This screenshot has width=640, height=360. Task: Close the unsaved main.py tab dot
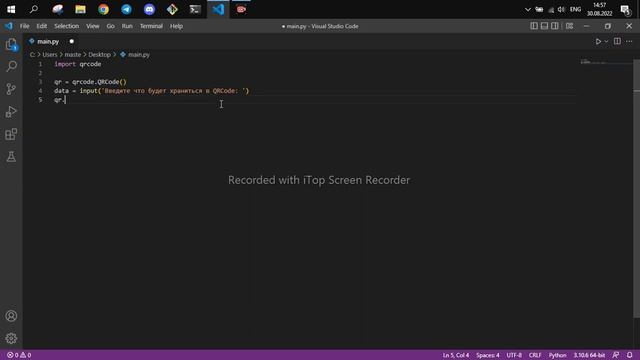click(x=72, y=42)
